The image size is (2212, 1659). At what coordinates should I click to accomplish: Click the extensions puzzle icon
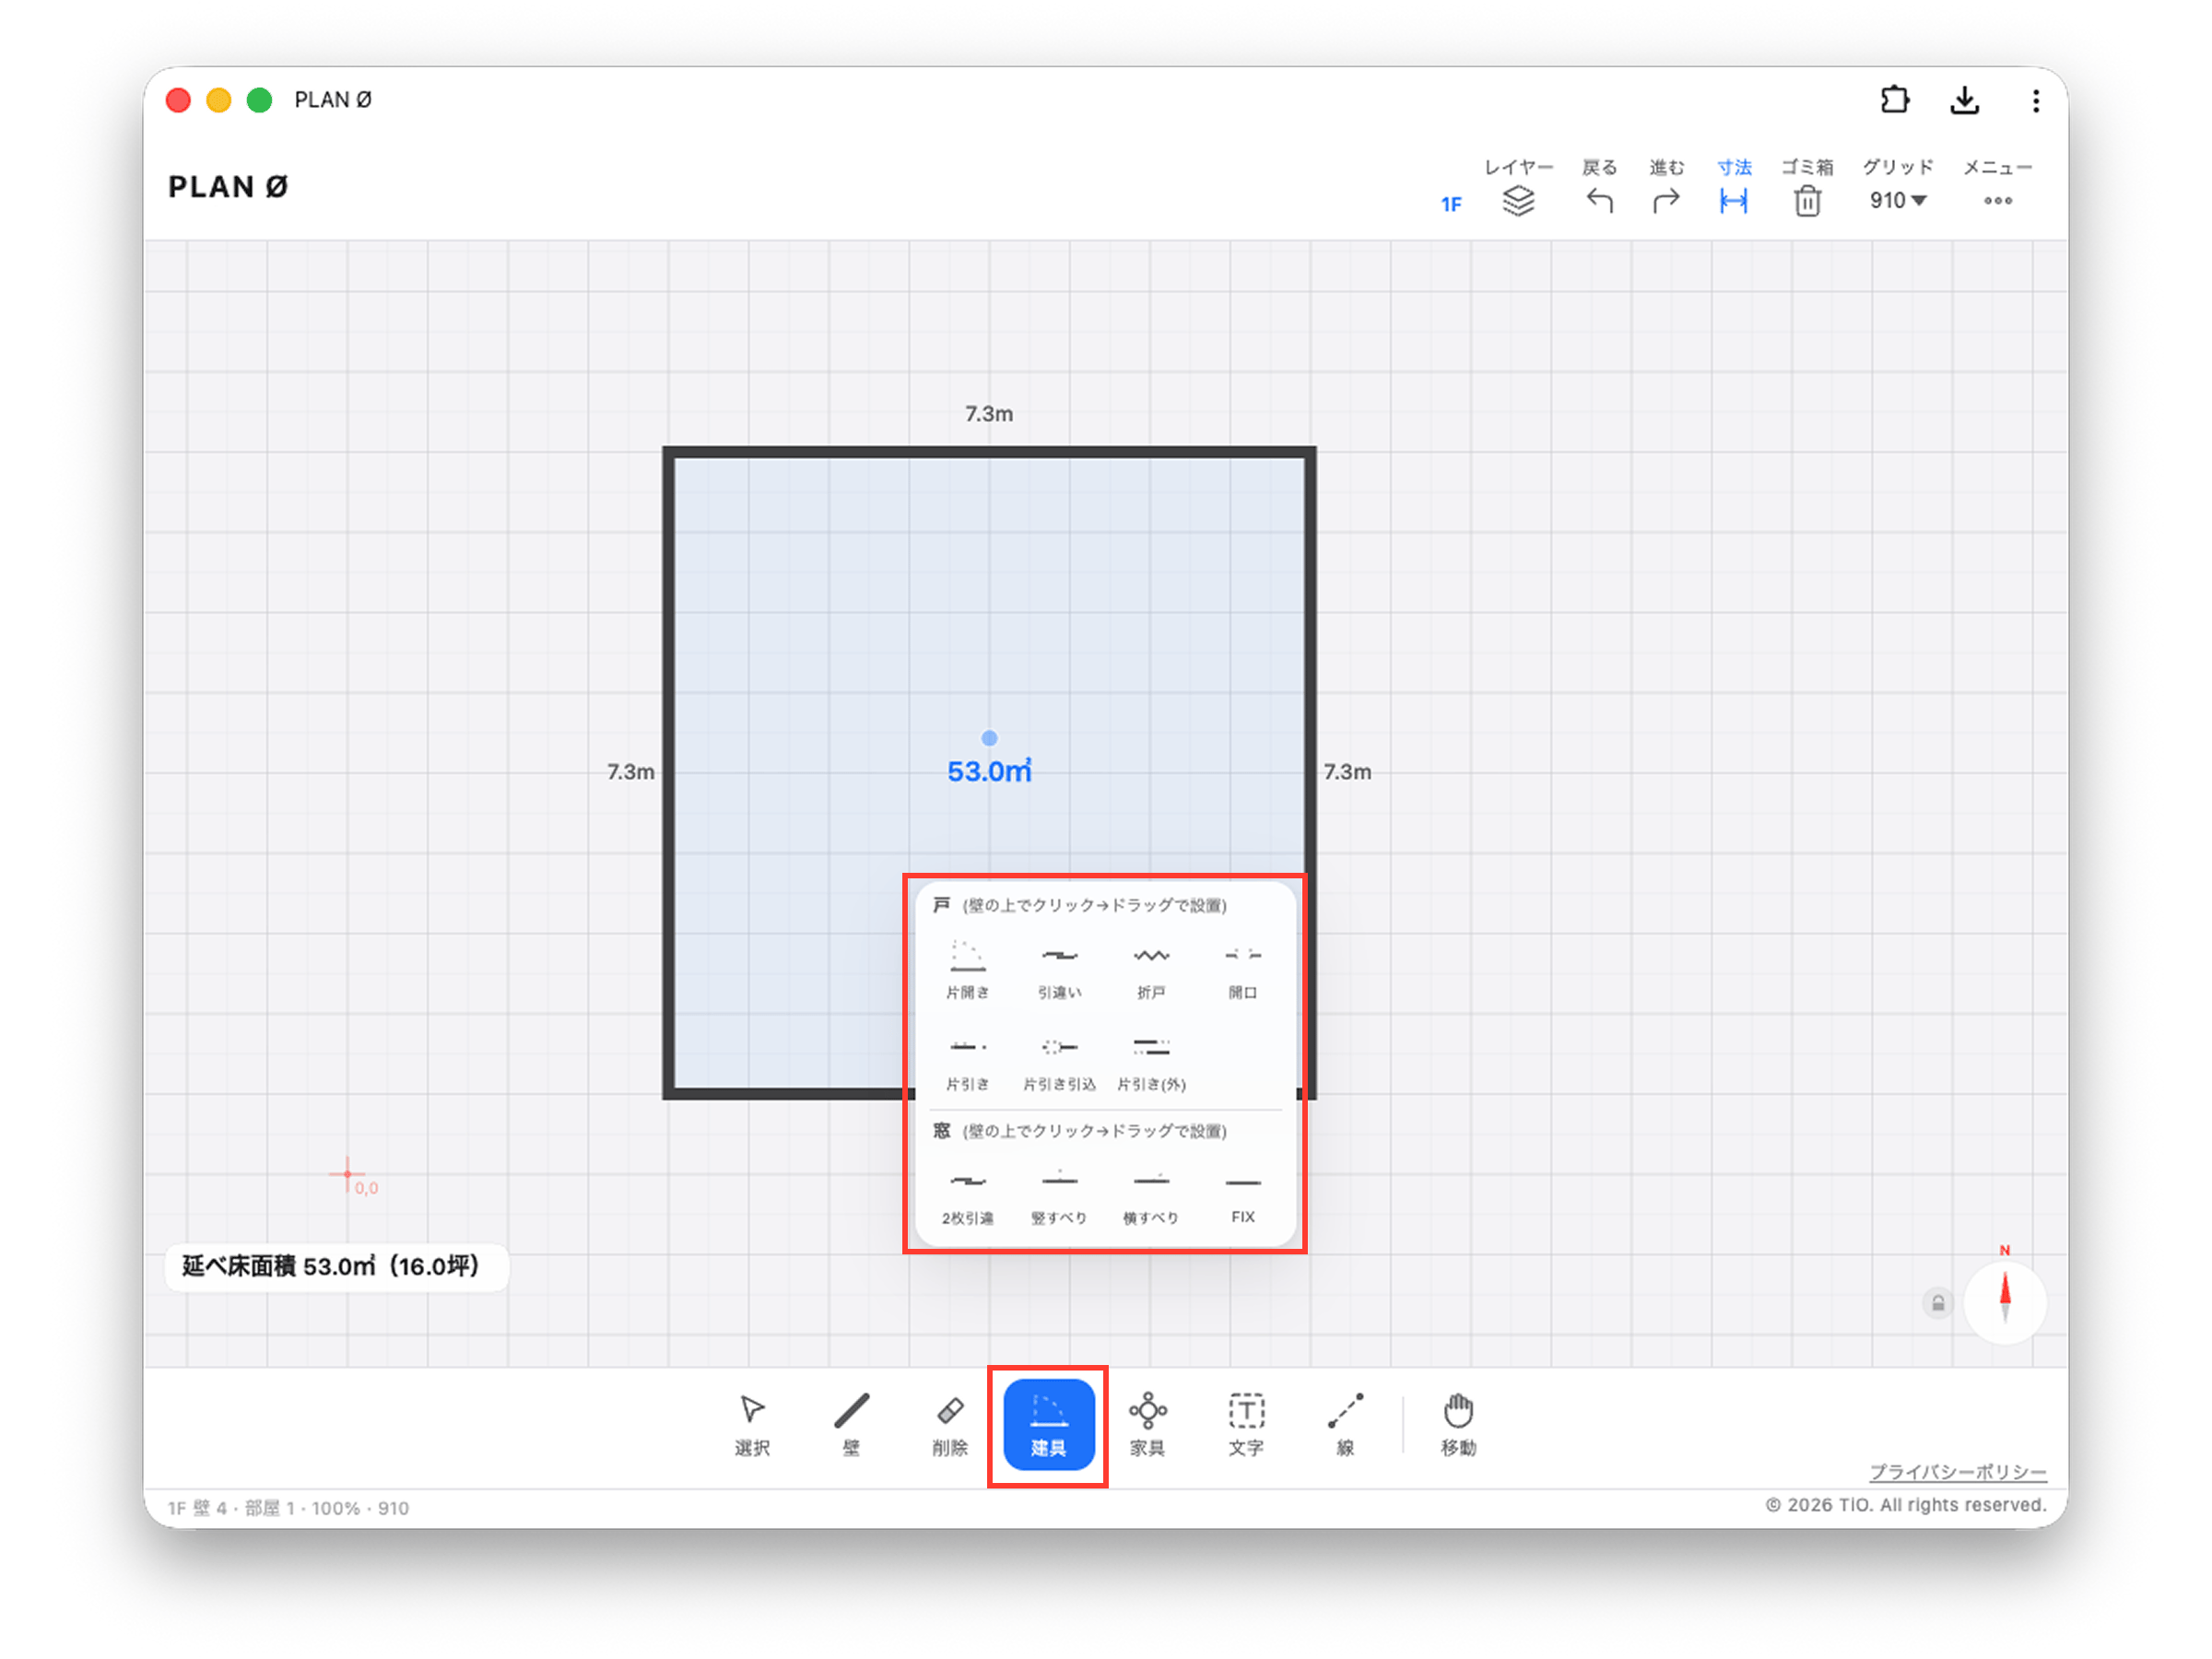pyautogui.click(x=1894, y=100)
